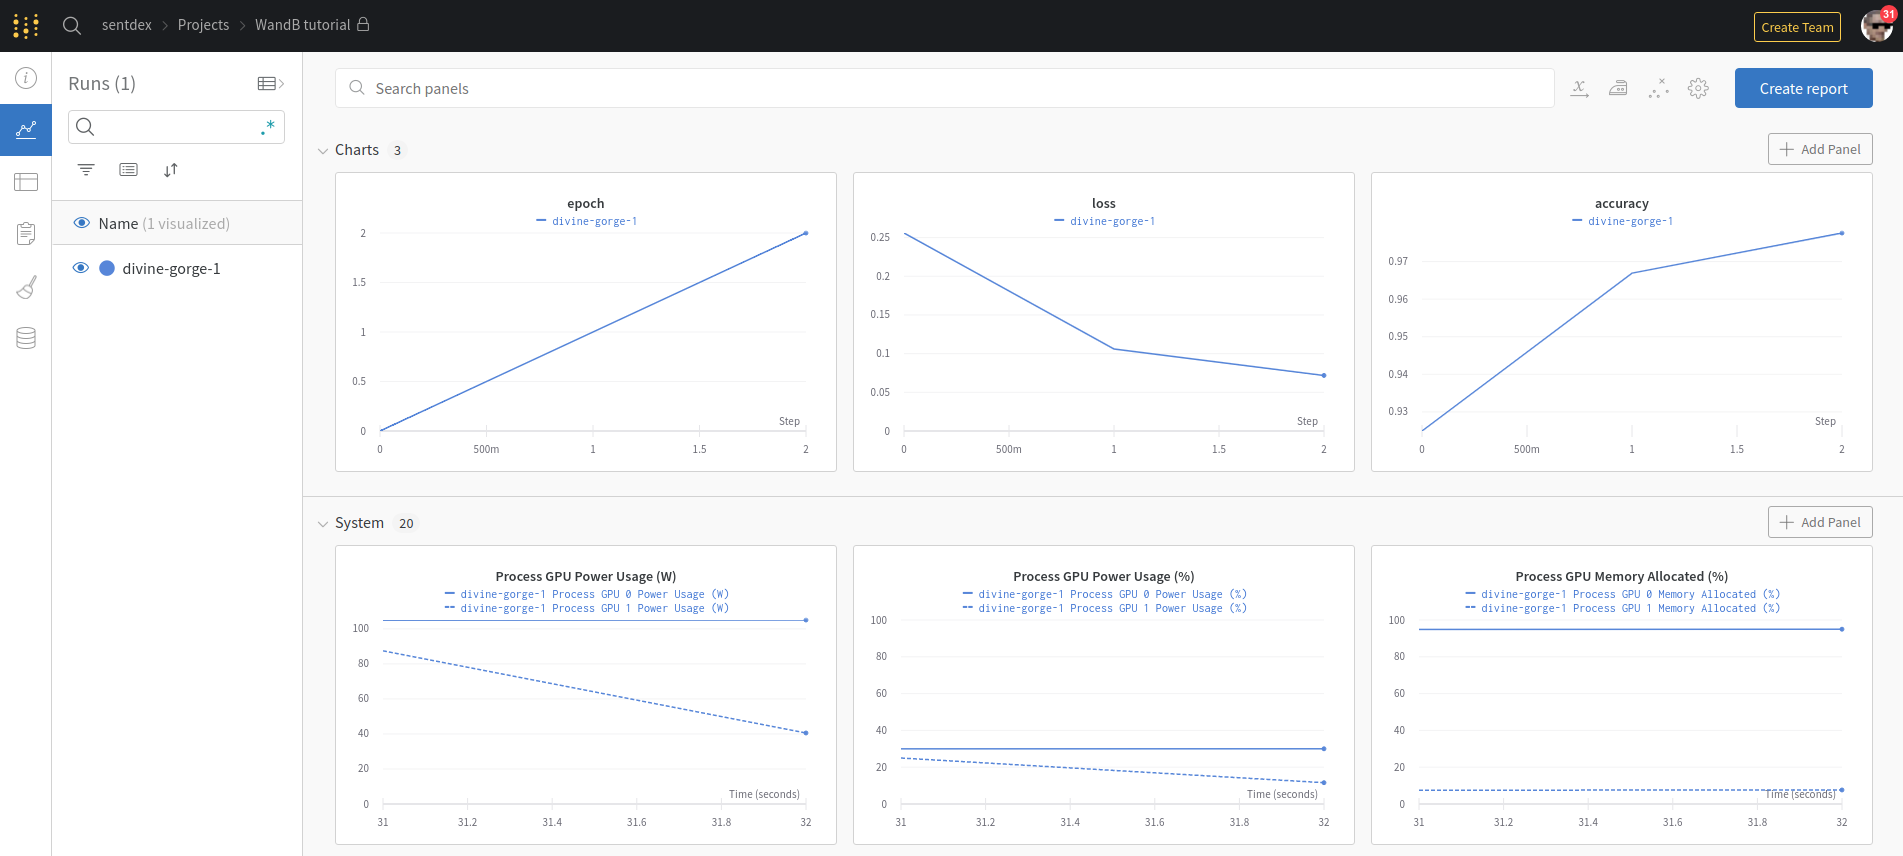Open the reports clipboard icon in sidebar
The image size is (1903, 856).
26,234
